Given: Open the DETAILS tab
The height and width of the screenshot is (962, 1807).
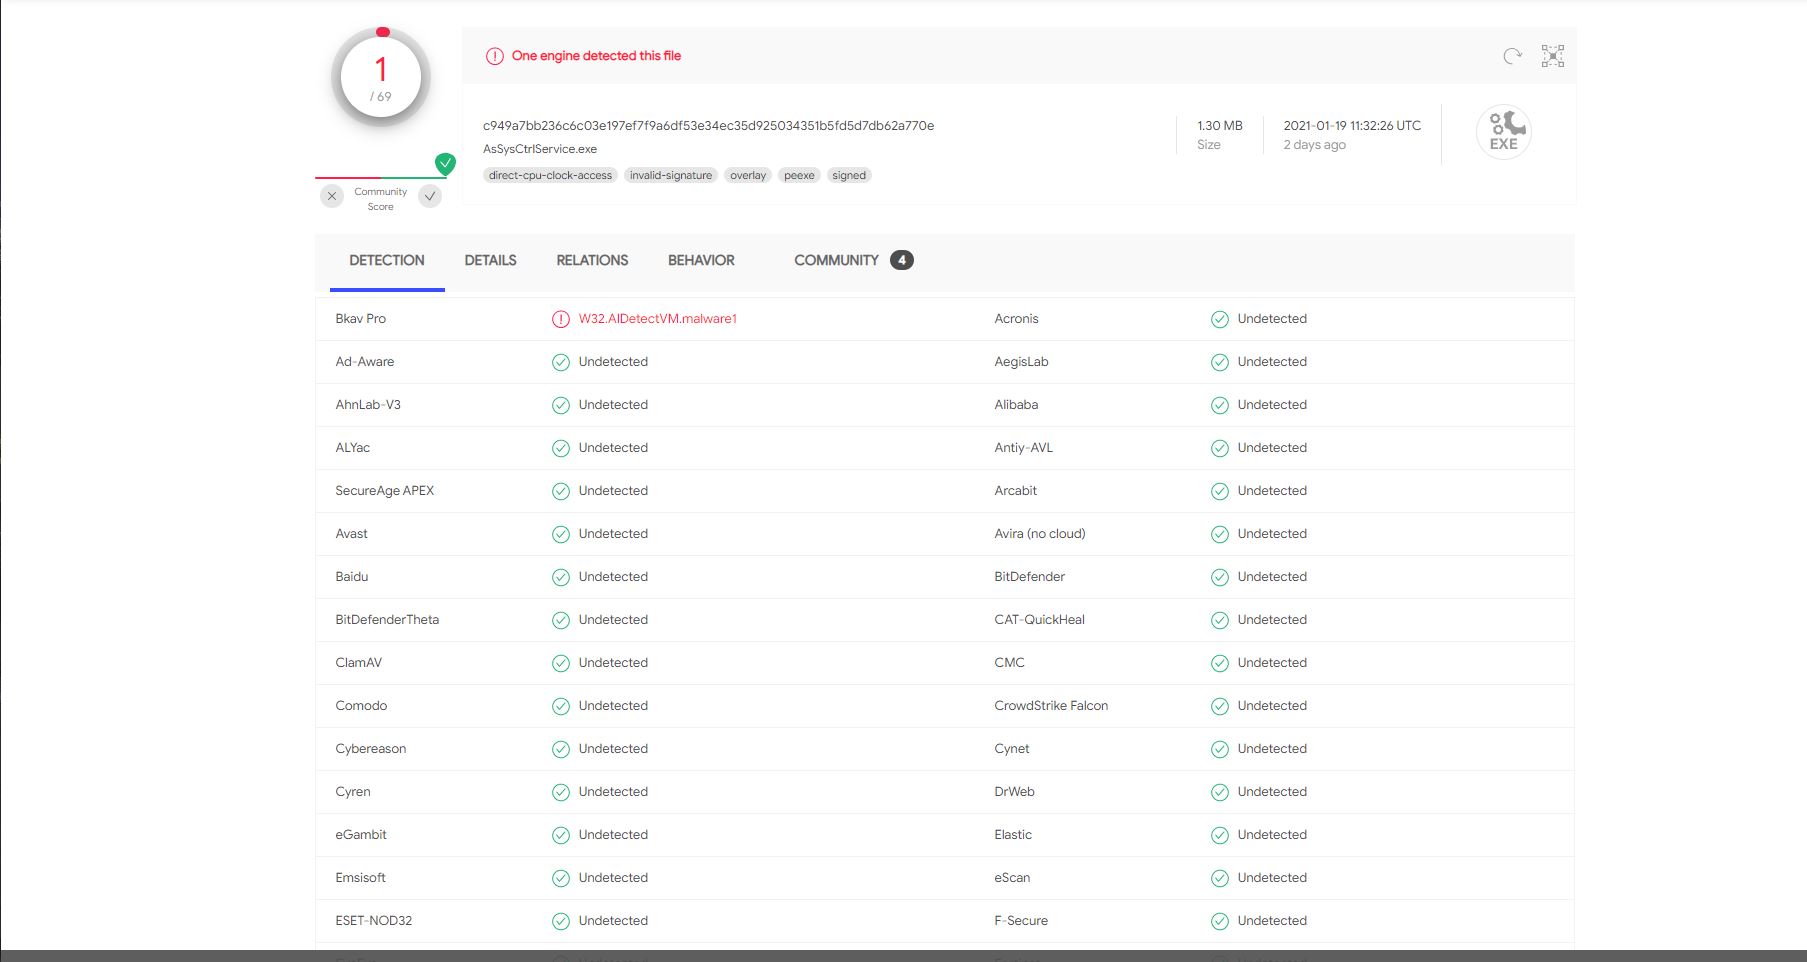Looking at the screenshot, I should (x=490, y=260).
